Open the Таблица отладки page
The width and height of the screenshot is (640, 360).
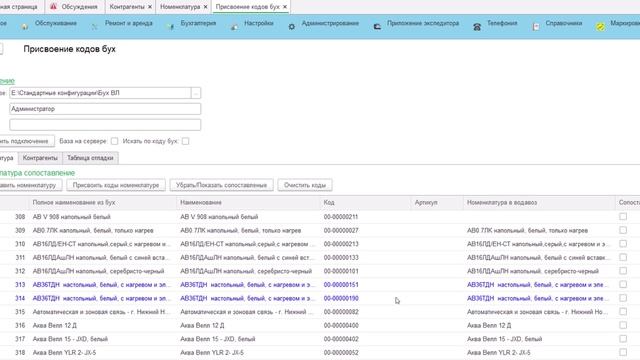(x=90, y=158)
